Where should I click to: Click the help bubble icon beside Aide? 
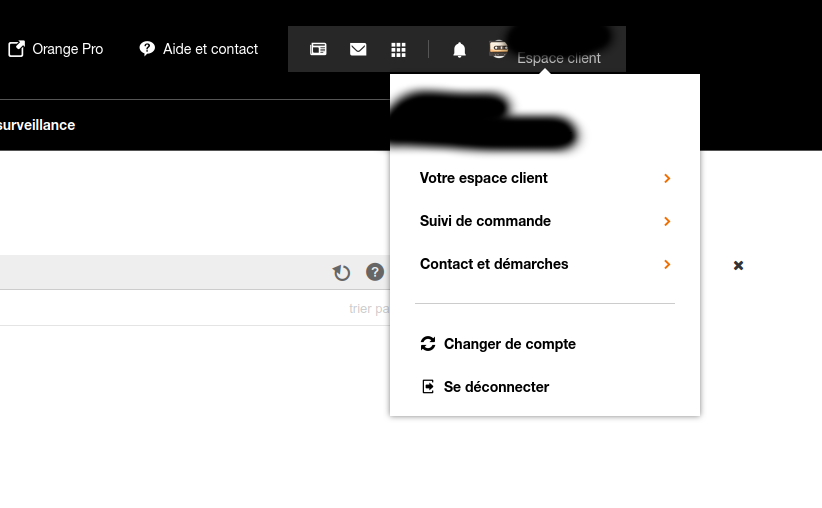click(147, 49)
